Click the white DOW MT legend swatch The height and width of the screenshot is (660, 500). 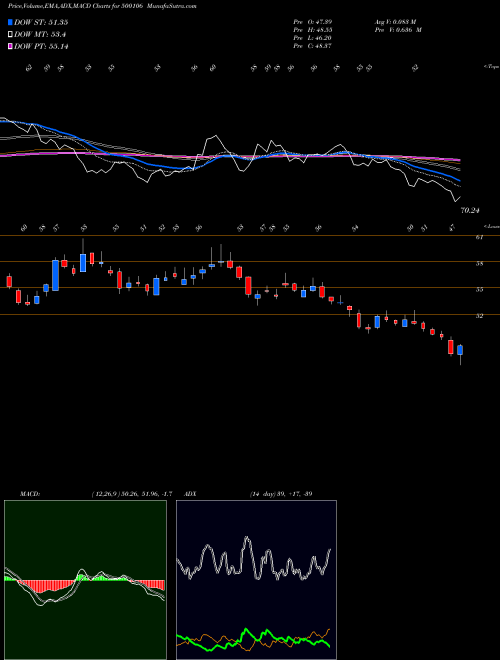10,35
